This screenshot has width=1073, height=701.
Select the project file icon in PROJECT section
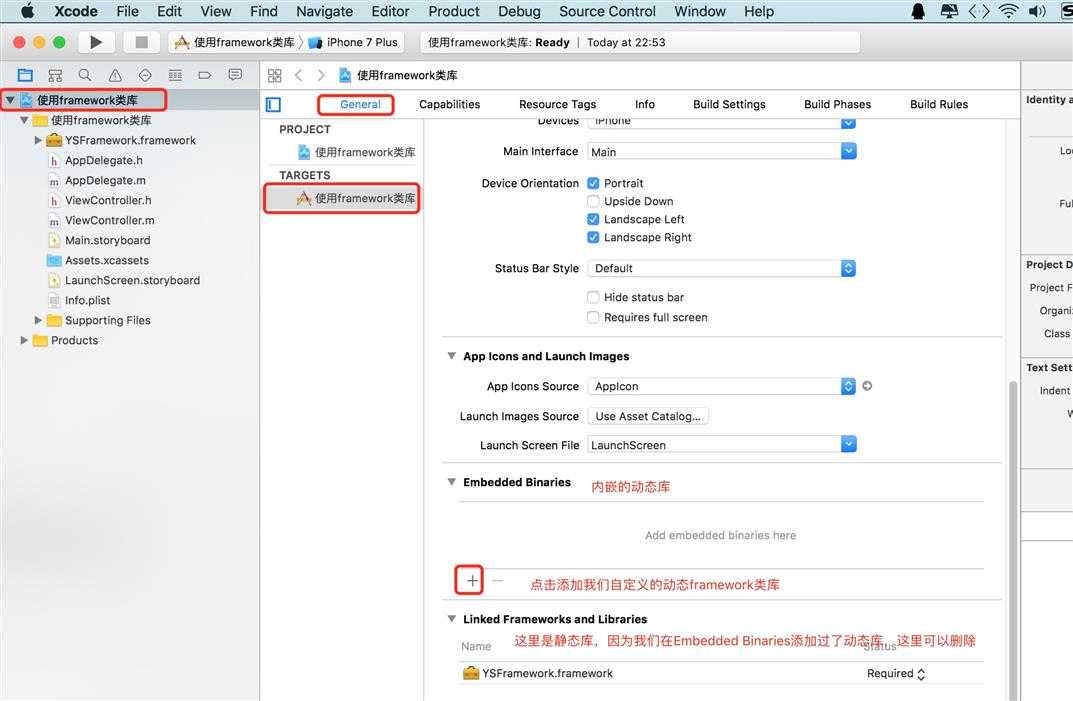coord(304,152)
